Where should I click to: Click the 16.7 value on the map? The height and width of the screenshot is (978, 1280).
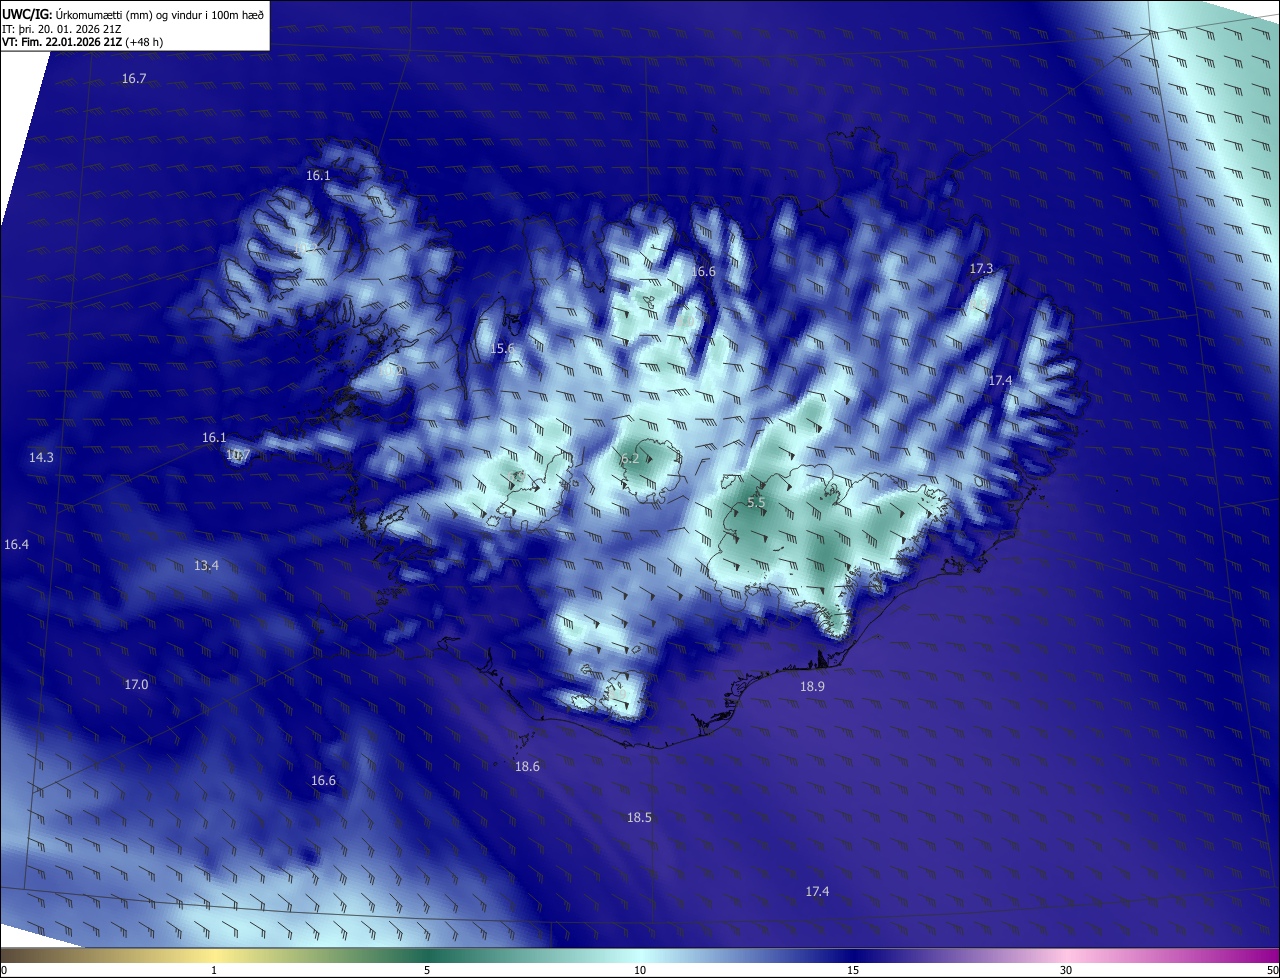coord(134,78)
